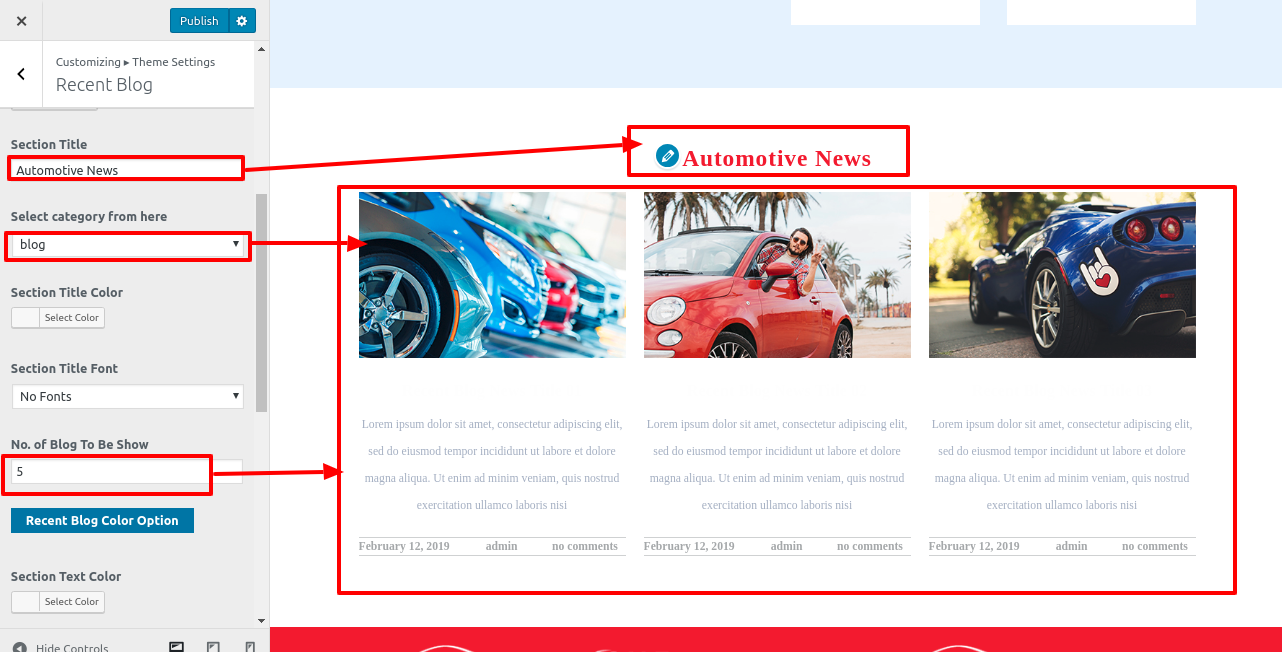Open the Section Title Color swatch picker
Screen dimensions: 1282x652
pyautogui.click(x=58, y=318)
